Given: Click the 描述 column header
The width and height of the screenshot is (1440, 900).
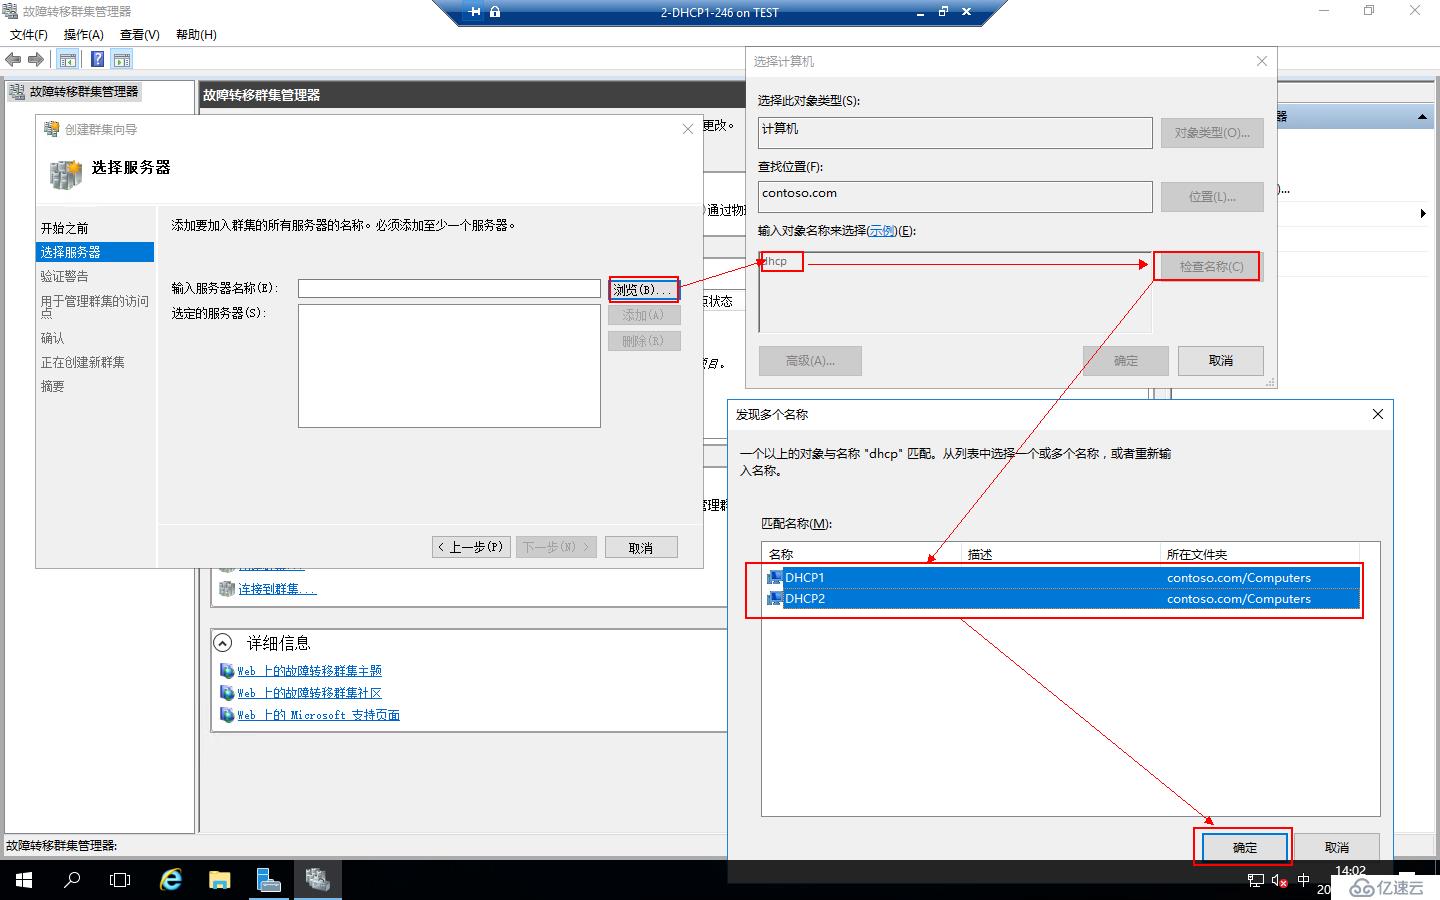Looking at the screenshot, I should [x=1061, y=554].
